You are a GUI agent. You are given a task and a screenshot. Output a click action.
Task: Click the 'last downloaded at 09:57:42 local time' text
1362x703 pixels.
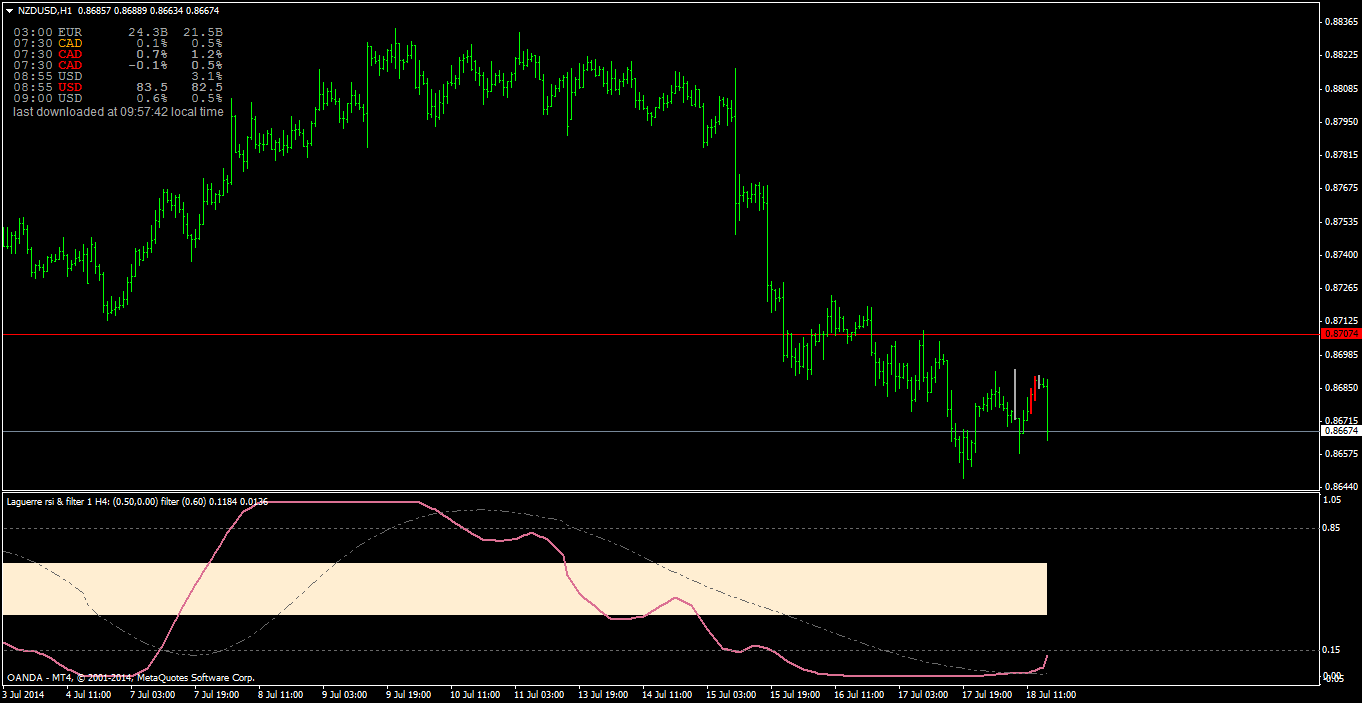118,112
